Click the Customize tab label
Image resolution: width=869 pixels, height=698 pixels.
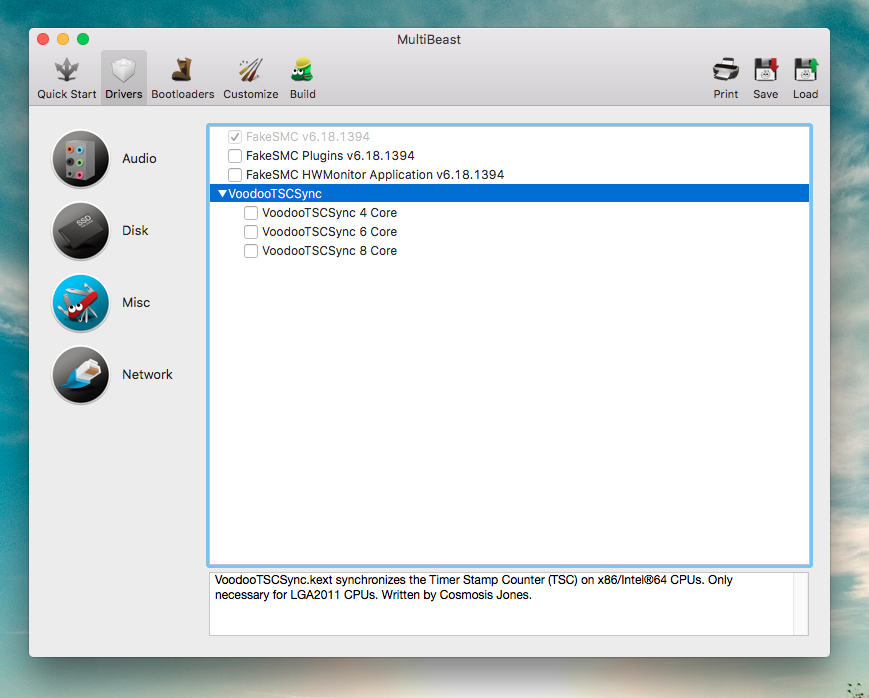[251, 94]
